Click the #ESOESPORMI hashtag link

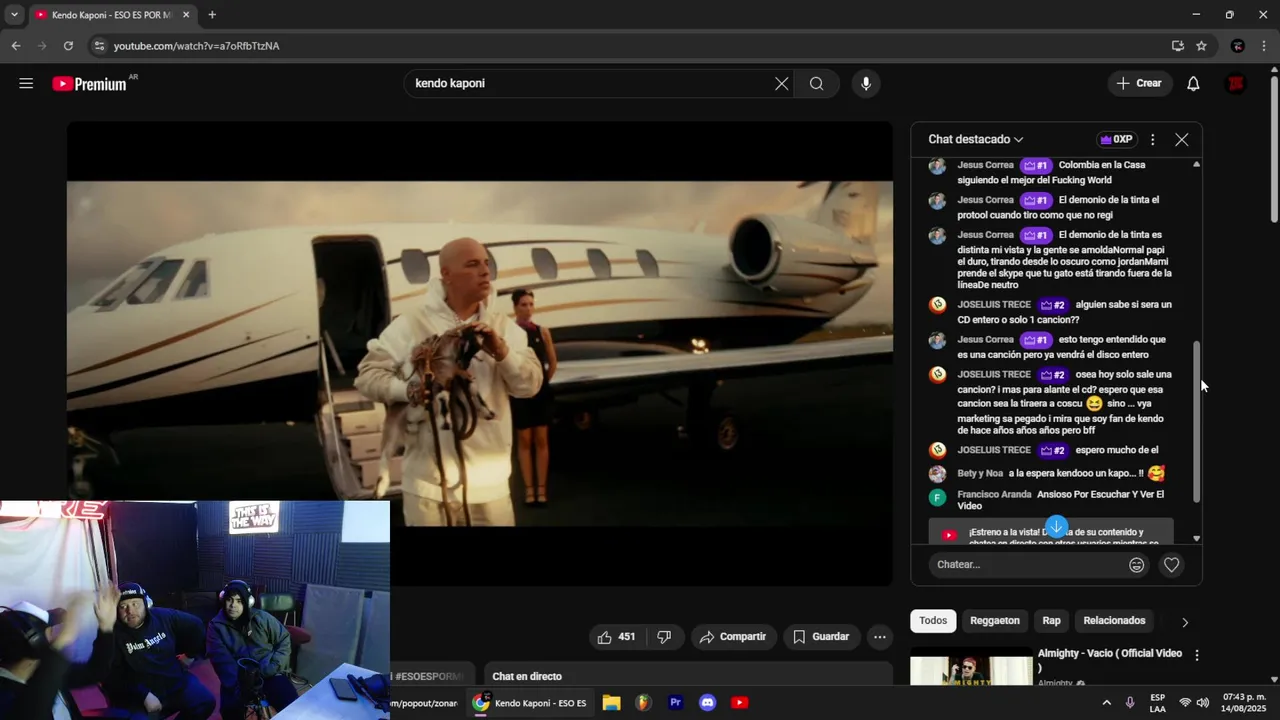coord(429,677)
